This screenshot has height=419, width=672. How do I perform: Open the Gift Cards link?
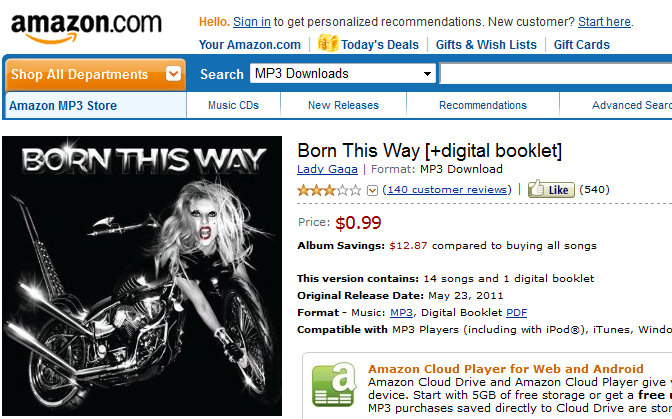pyautogui.click(x=582, y=45)
